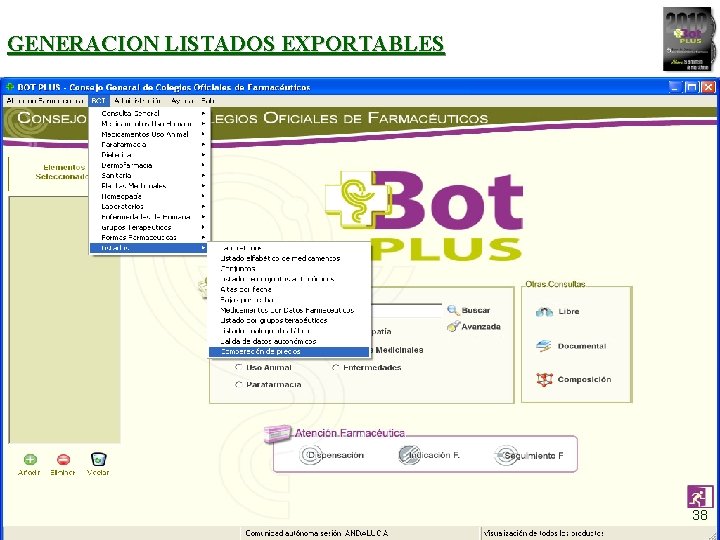Open the Administración menu
This screenshot has height=540, width=720.
[x=137, y=101]
